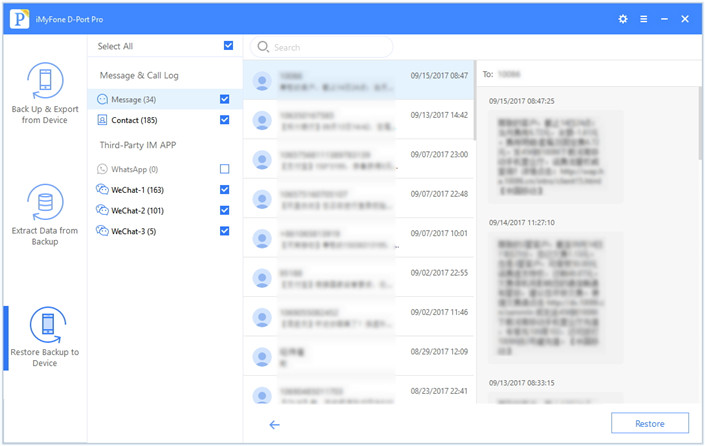Screen dimensions: 705x446
Task: Click avatar of 09/07/2017 10:01 conversation
Action: pyautogui.click(x=262, y=239)
